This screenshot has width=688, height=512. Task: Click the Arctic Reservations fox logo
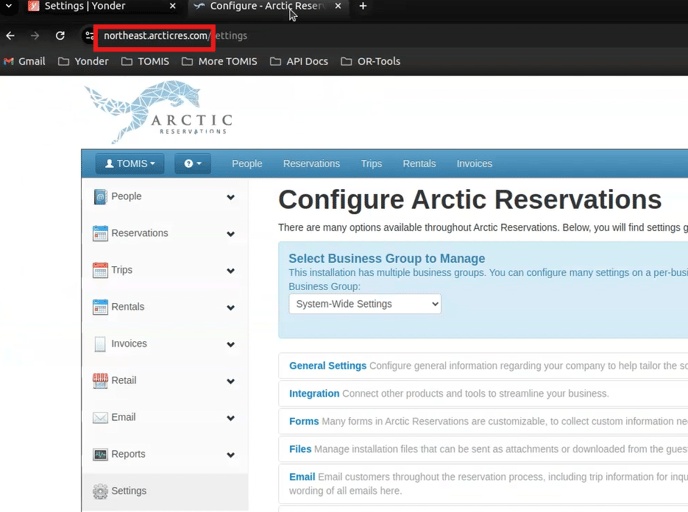[158, 111]
